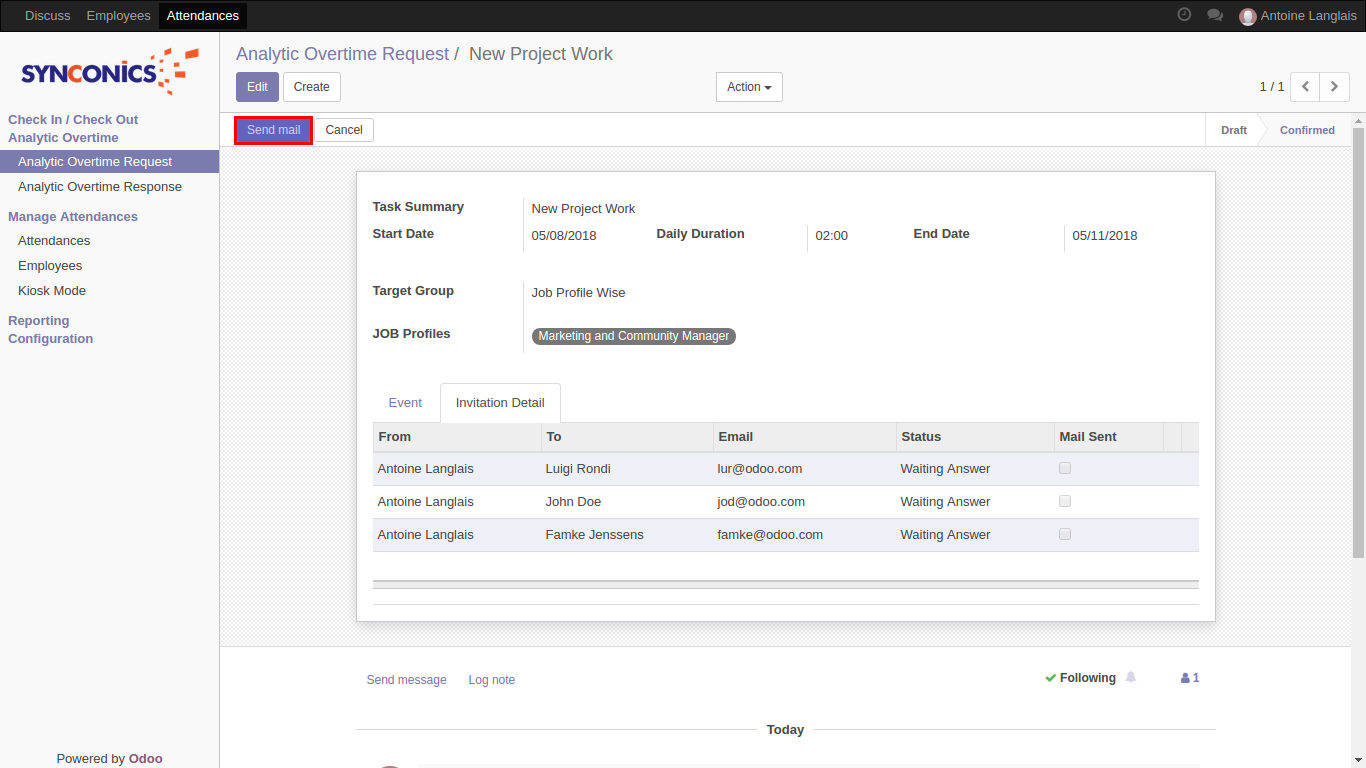Click the Log note link
The image size is (1366, 768).
click(491, 680)
